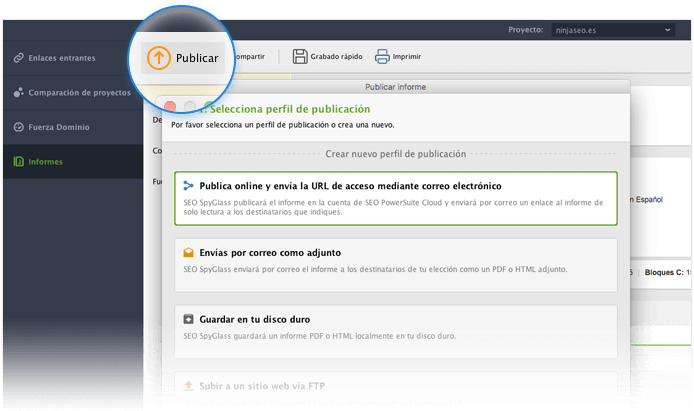The image size is (694, 411).
Task: Click the blue share icon in Publica online
Action: click(189, 186)
